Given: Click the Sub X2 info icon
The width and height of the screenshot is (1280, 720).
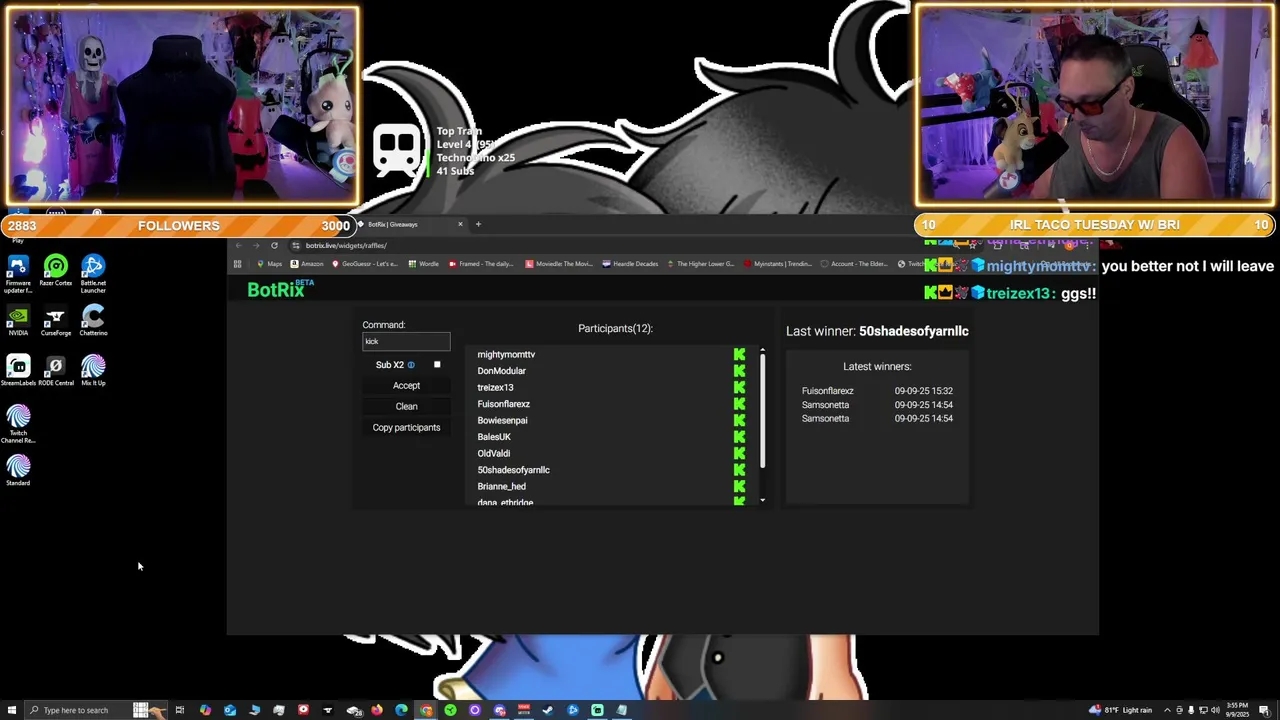Looking at the screenshot, I should click(411, 365).
